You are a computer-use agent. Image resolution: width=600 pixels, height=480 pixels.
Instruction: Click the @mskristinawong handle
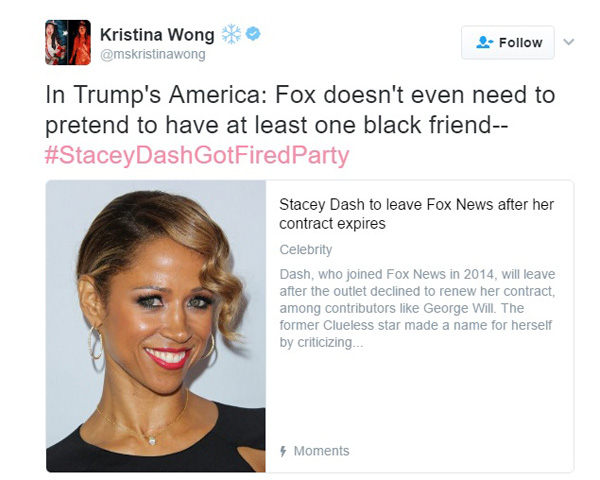(x=153, y=54)
